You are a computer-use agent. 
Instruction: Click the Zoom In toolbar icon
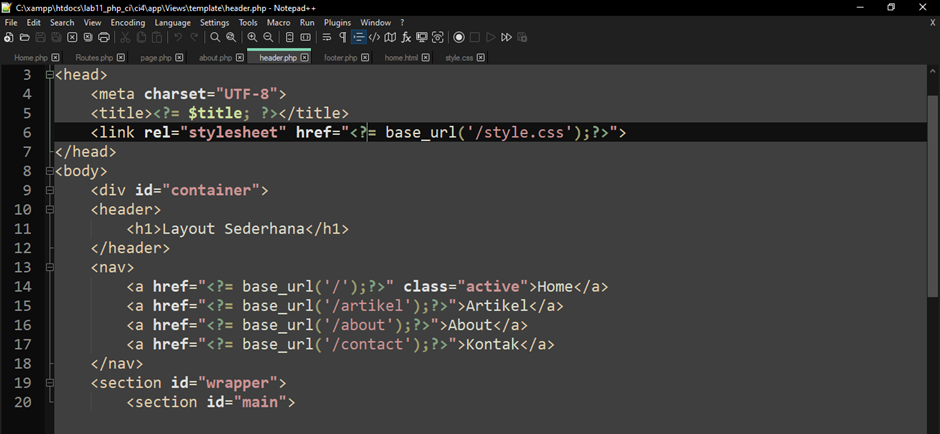[x=252, y=37]
